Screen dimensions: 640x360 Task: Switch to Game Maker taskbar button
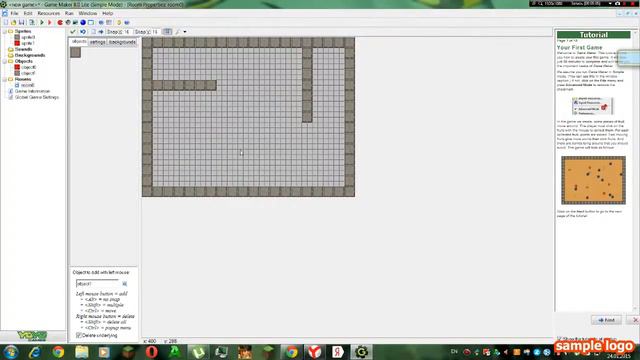(361, 352)
